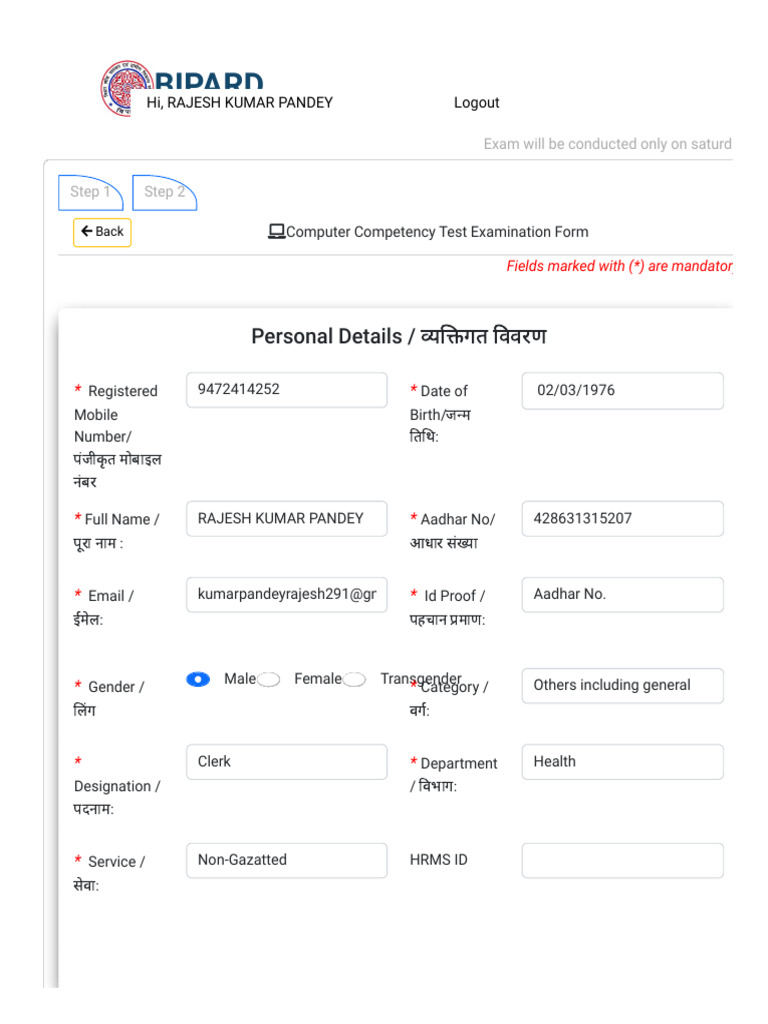
Task: Click the Aadhar No input field
Action: pos(622,519)
